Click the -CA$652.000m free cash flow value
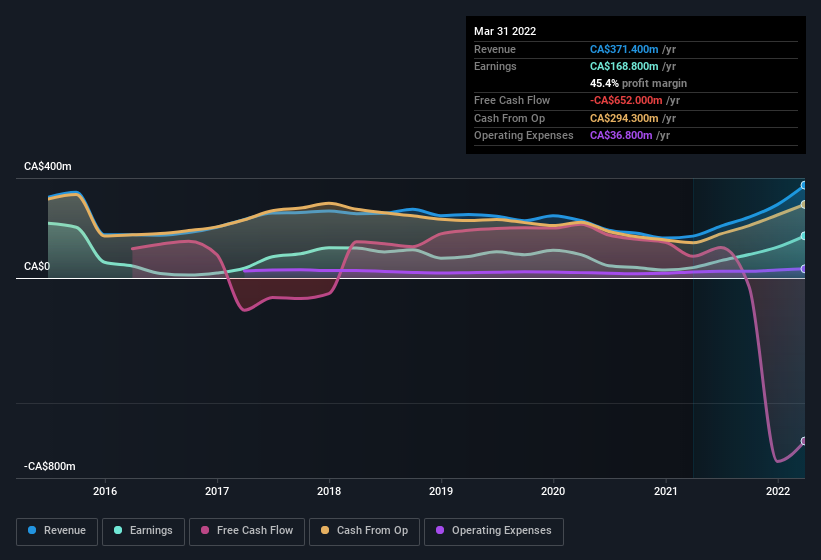Viewport: 821px width, 560px height. tap(626, 100)
